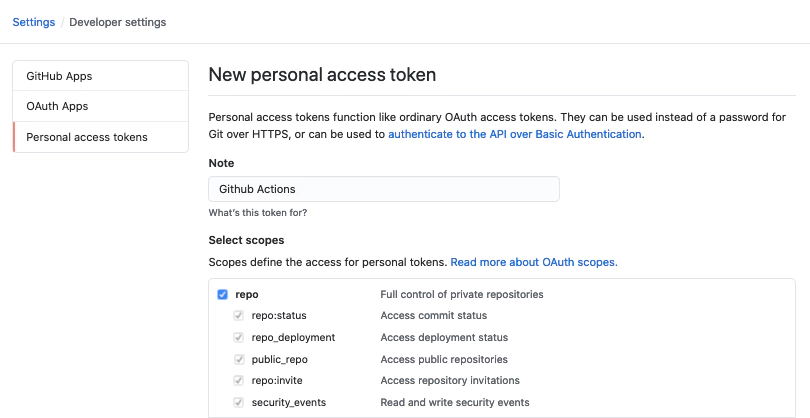The width and height of the screenshot is (810, 418).
Task: Go to Settings via the breadcrumb link
Action: click(x=33, y=22)
